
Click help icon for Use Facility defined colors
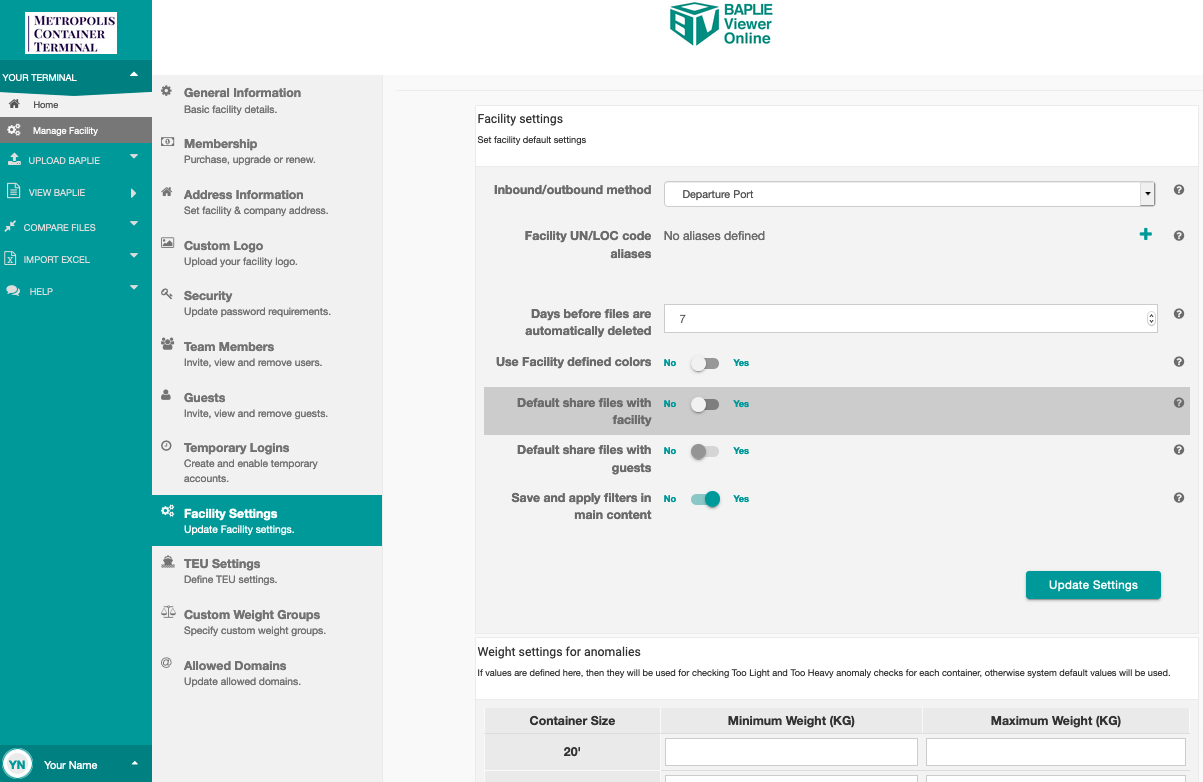(x=1179, y=362)
